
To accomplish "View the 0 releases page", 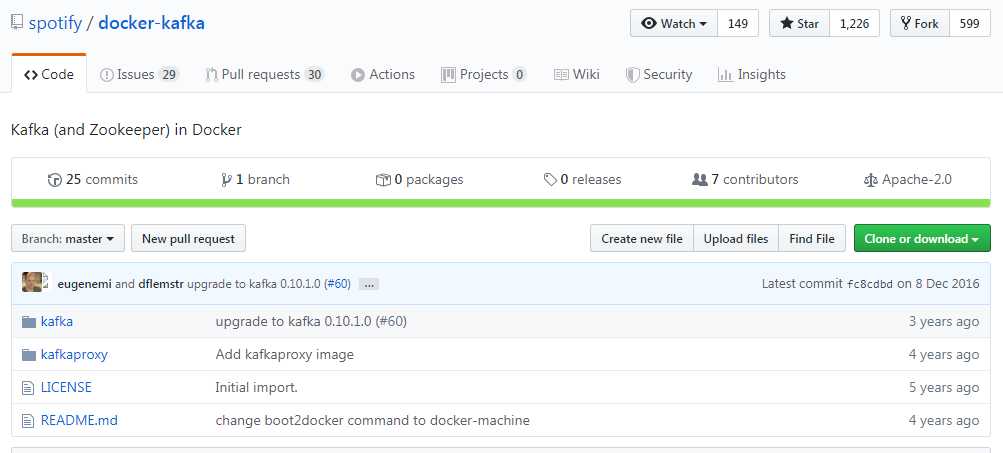I will (x=582, y=180).
